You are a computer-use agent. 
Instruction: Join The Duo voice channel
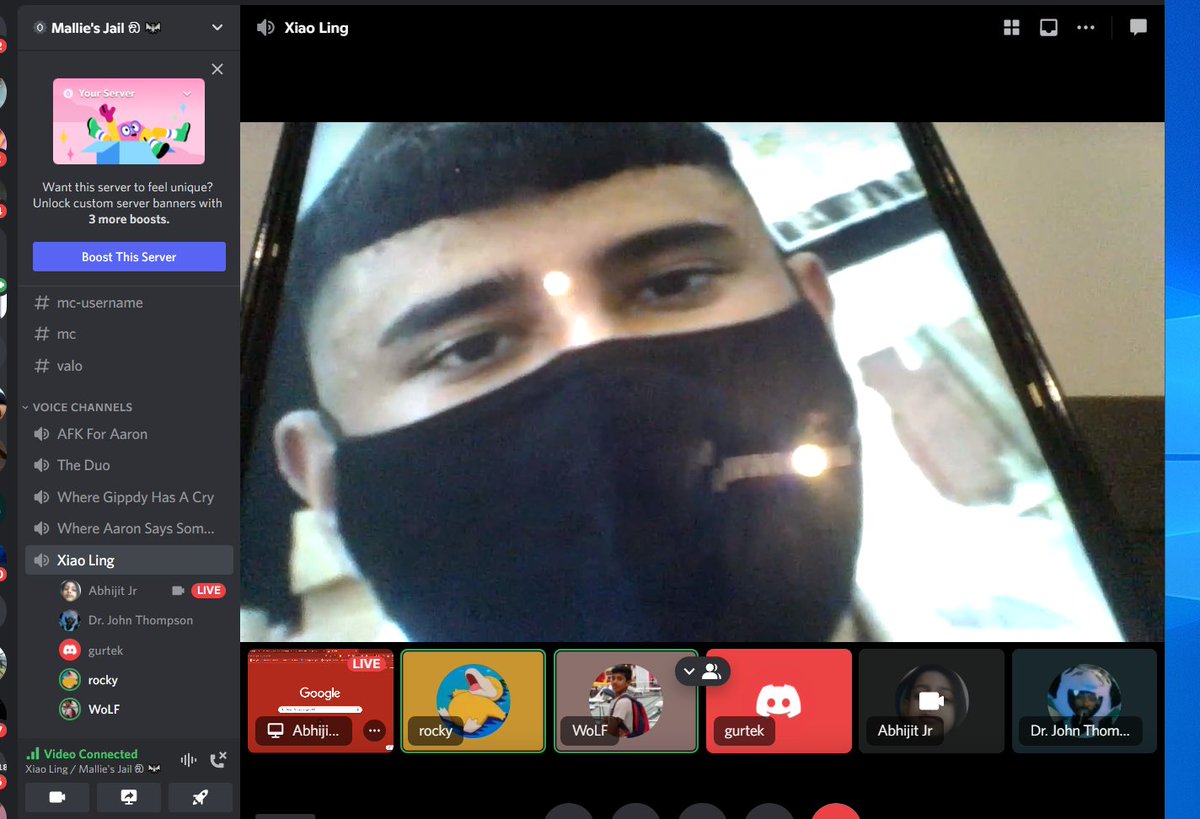[x=129, y=465]
